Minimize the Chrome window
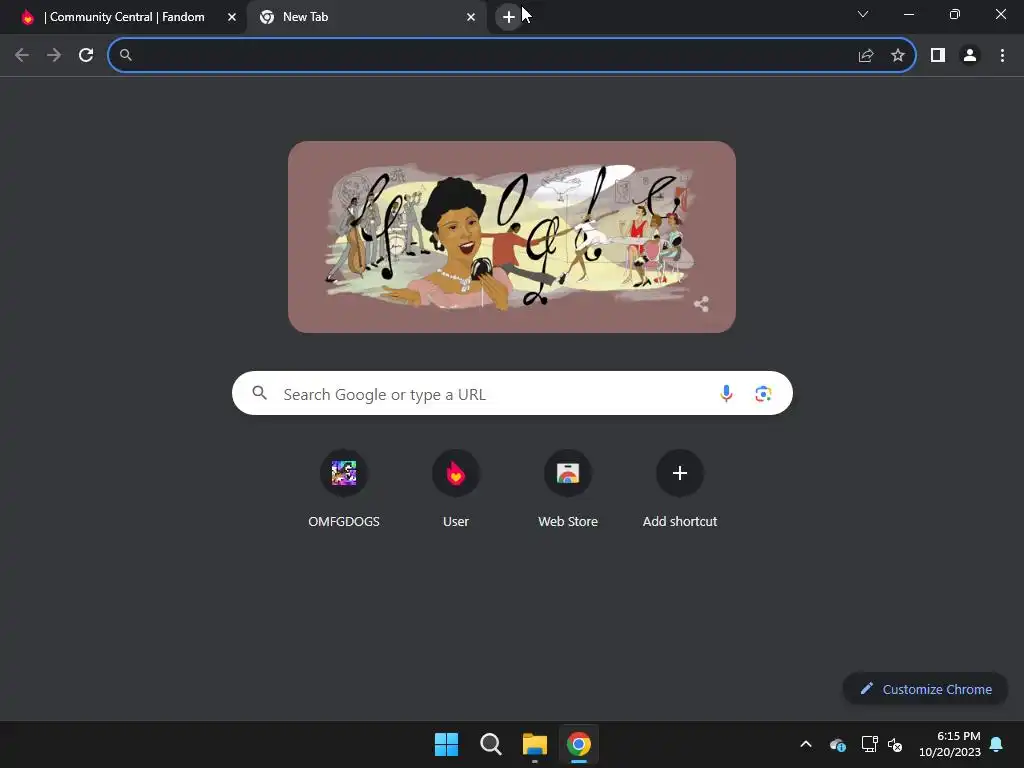 click(909, 14)
